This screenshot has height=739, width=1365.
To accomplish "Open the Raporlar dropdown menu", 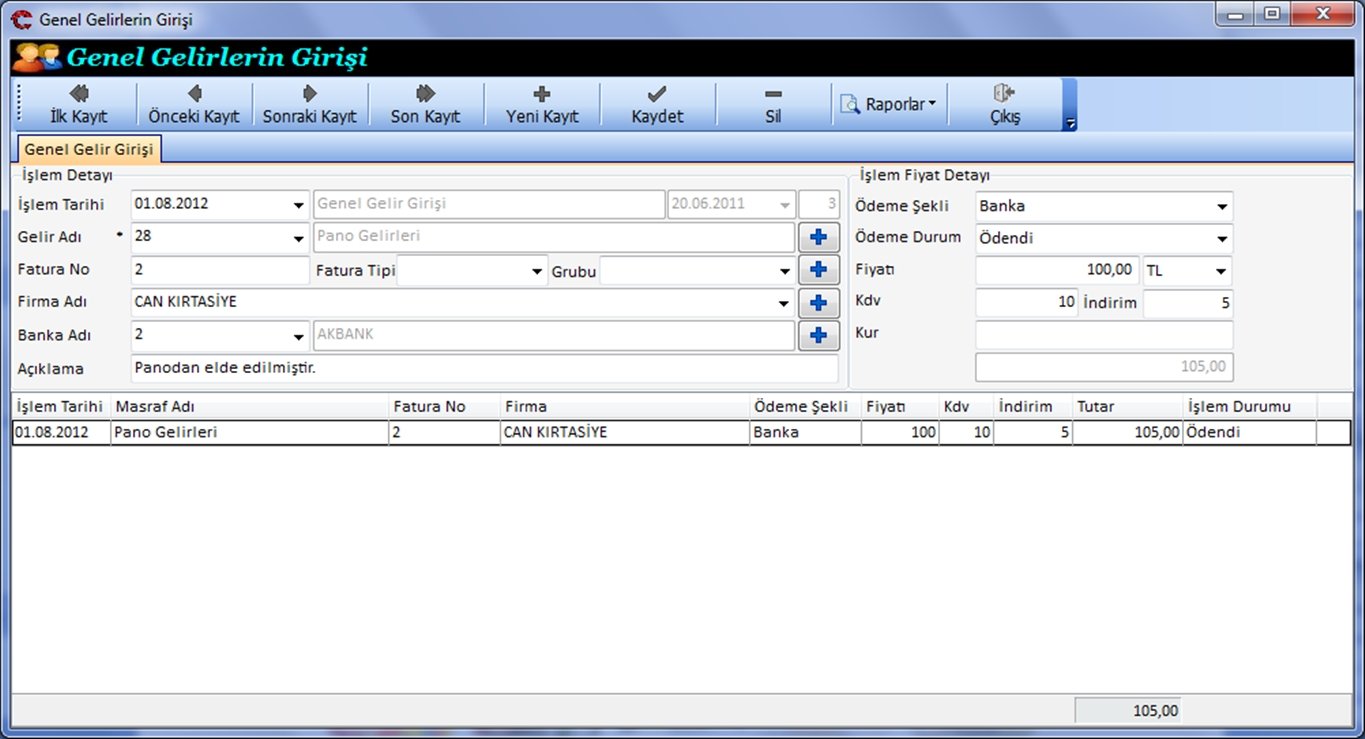I will point(890,104).
